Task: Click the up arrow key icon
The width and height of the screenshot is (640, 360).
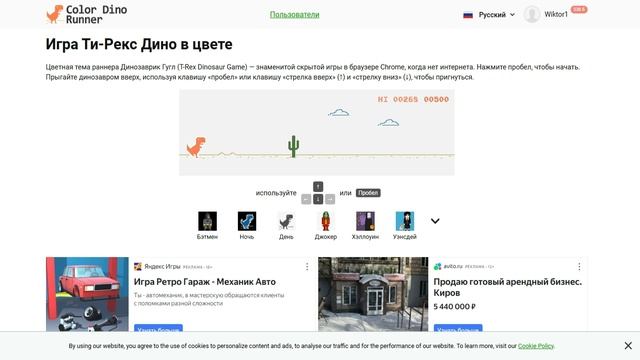Action: (x=318, y=187)
